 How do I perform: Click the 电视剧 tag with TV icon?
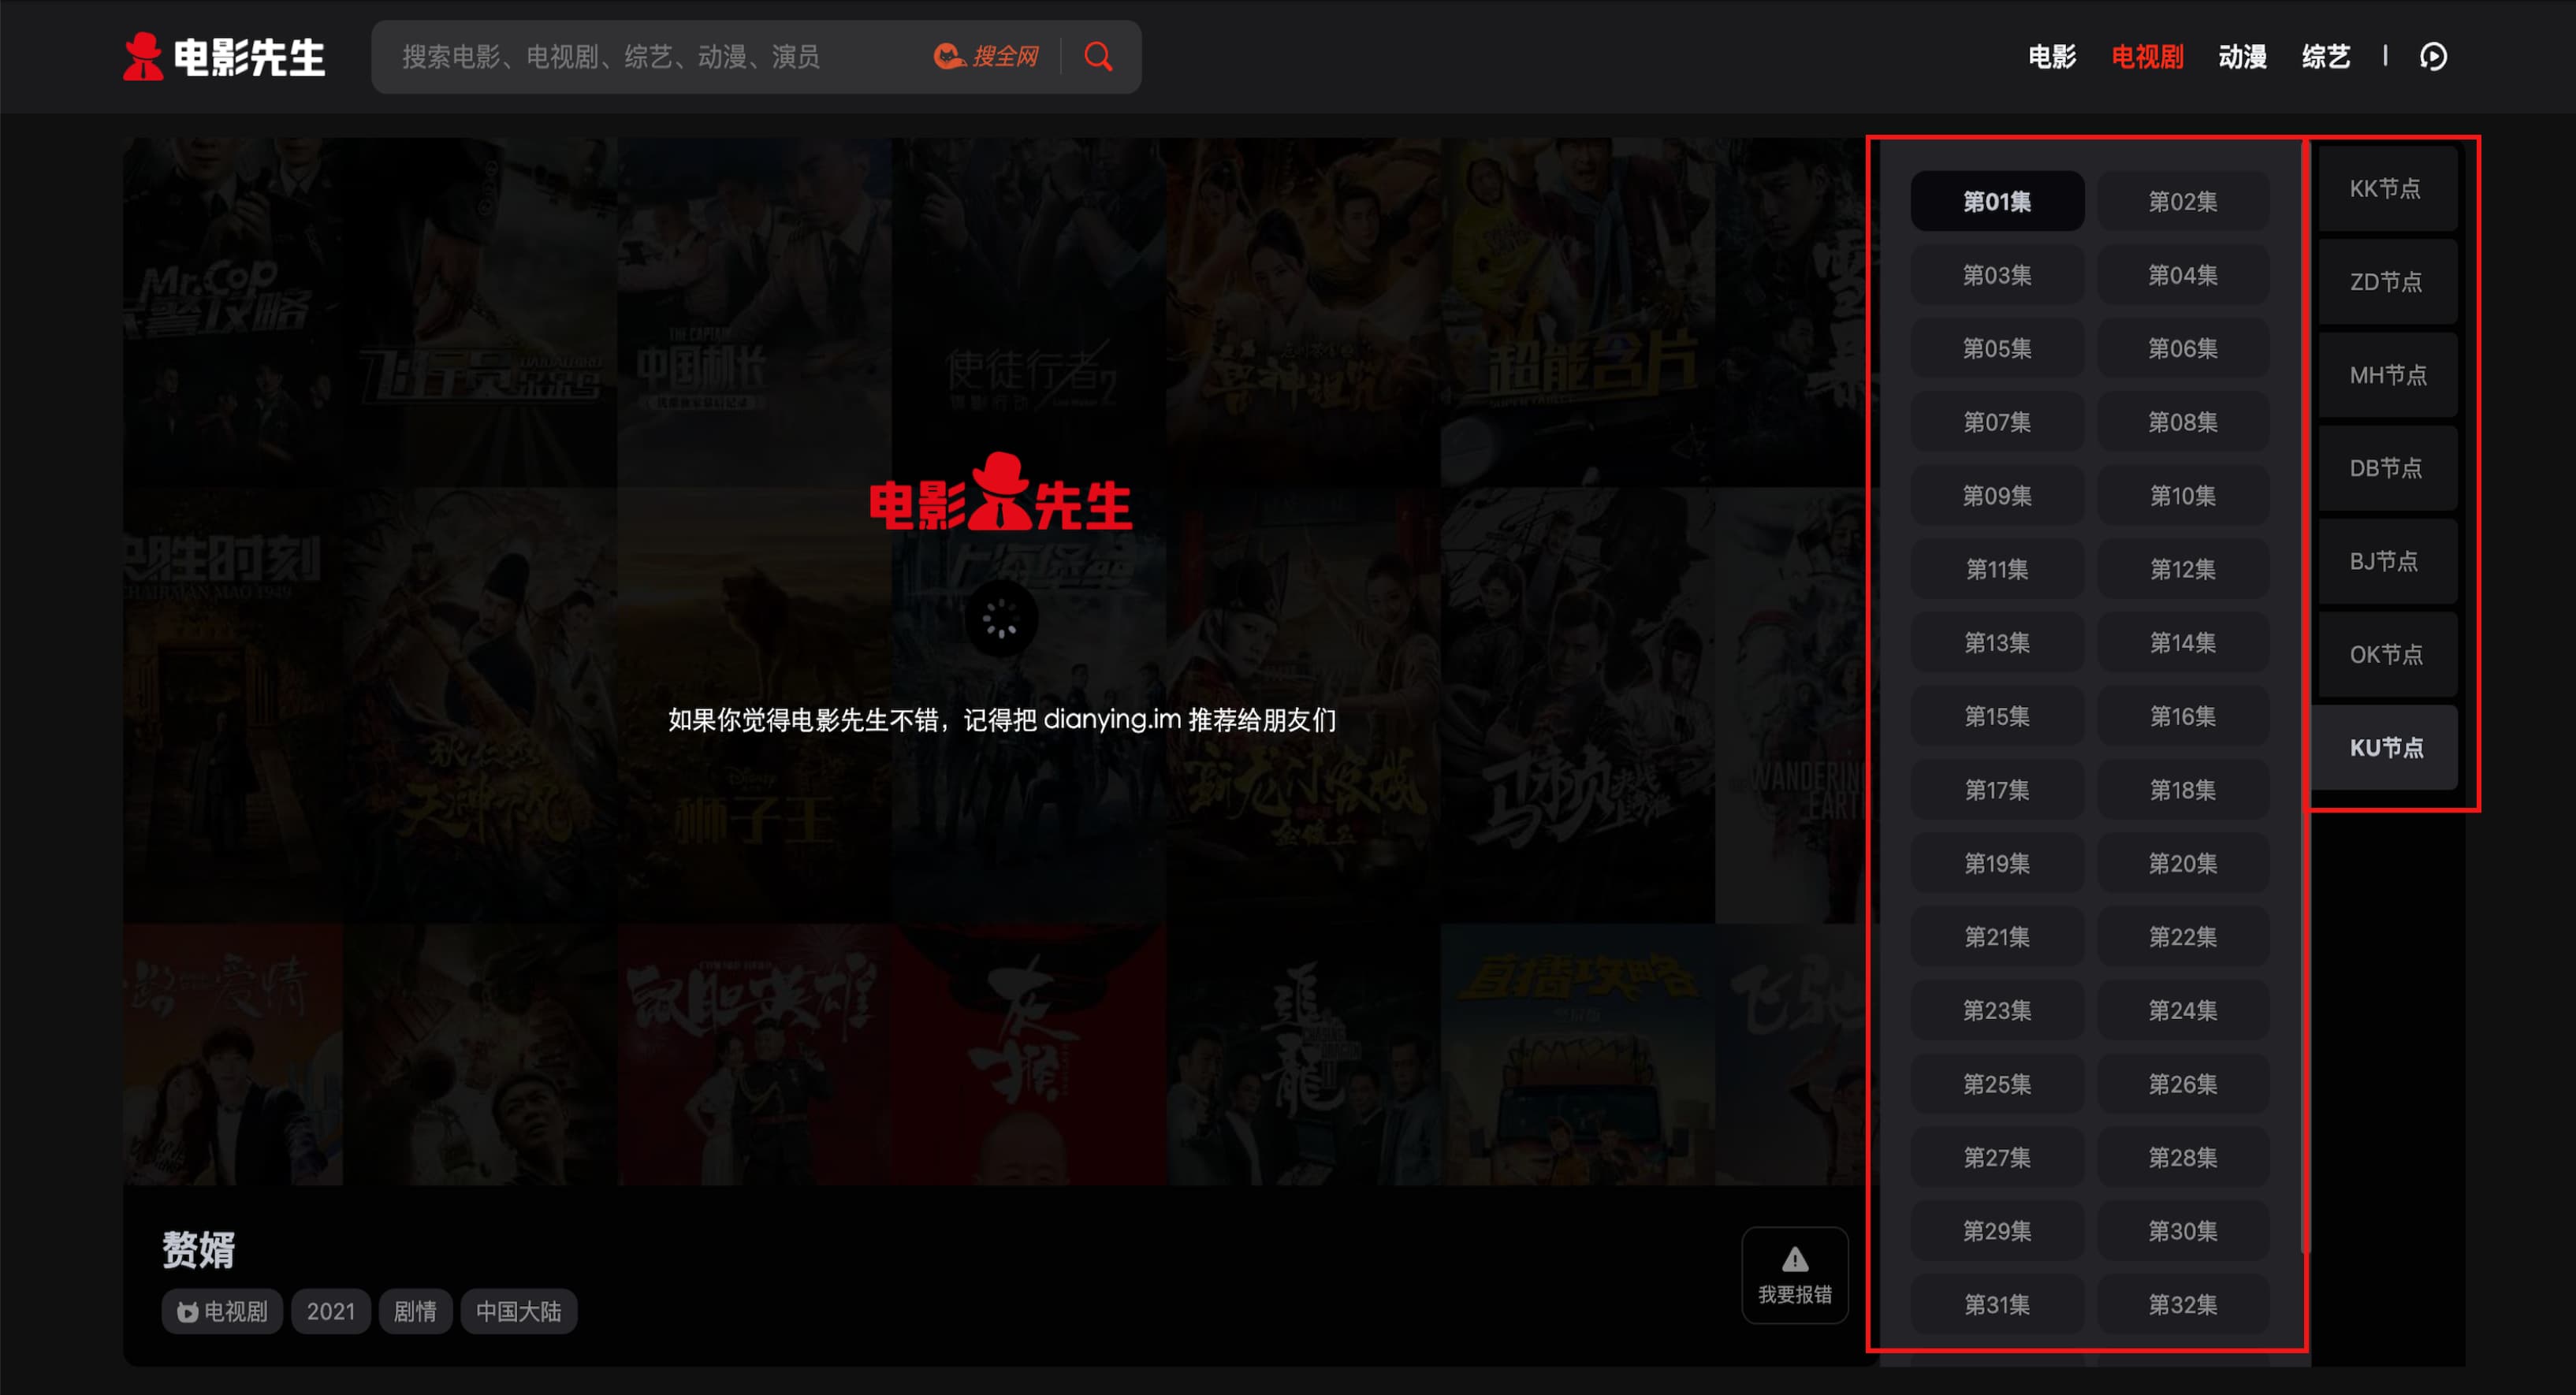[222, 1311]
